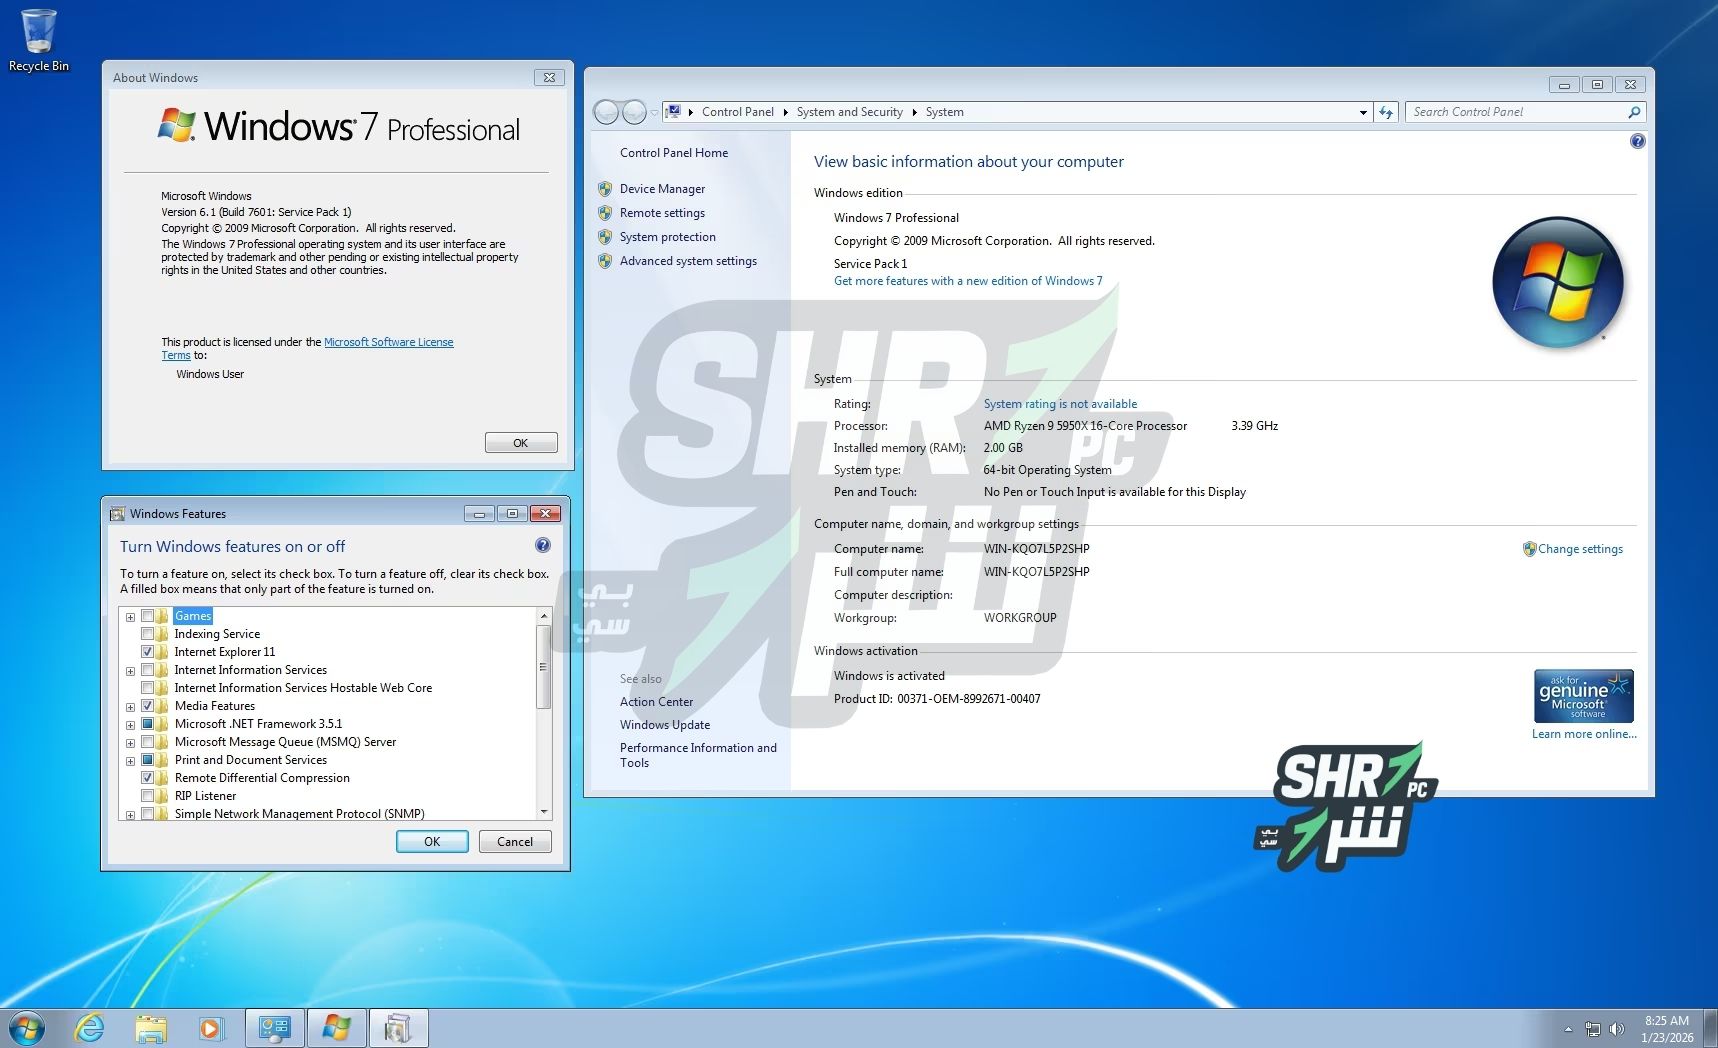
Task: Click the shield icon next to Device Manager
Action: click(605, 188)
